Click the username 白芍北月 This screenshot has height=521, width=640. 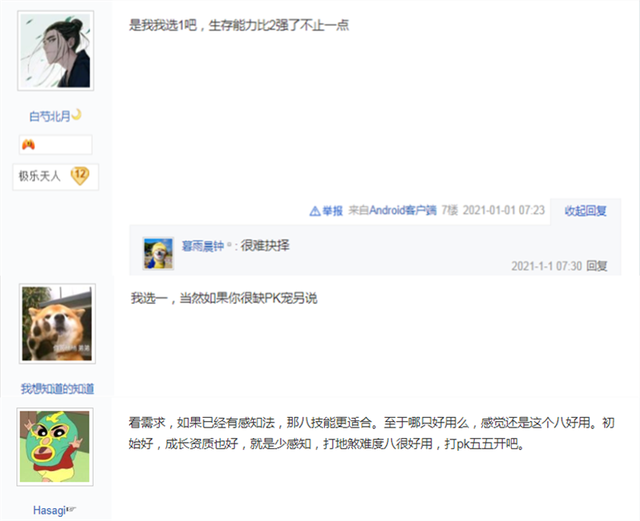(x=50, y=116)
